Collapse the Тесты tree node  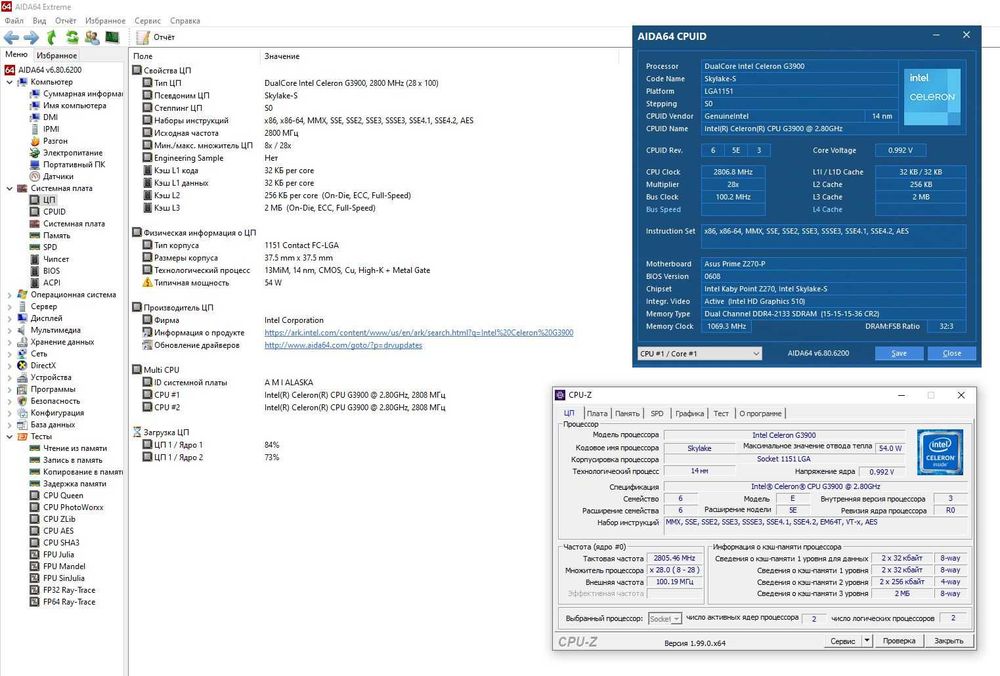pos(10,436)
